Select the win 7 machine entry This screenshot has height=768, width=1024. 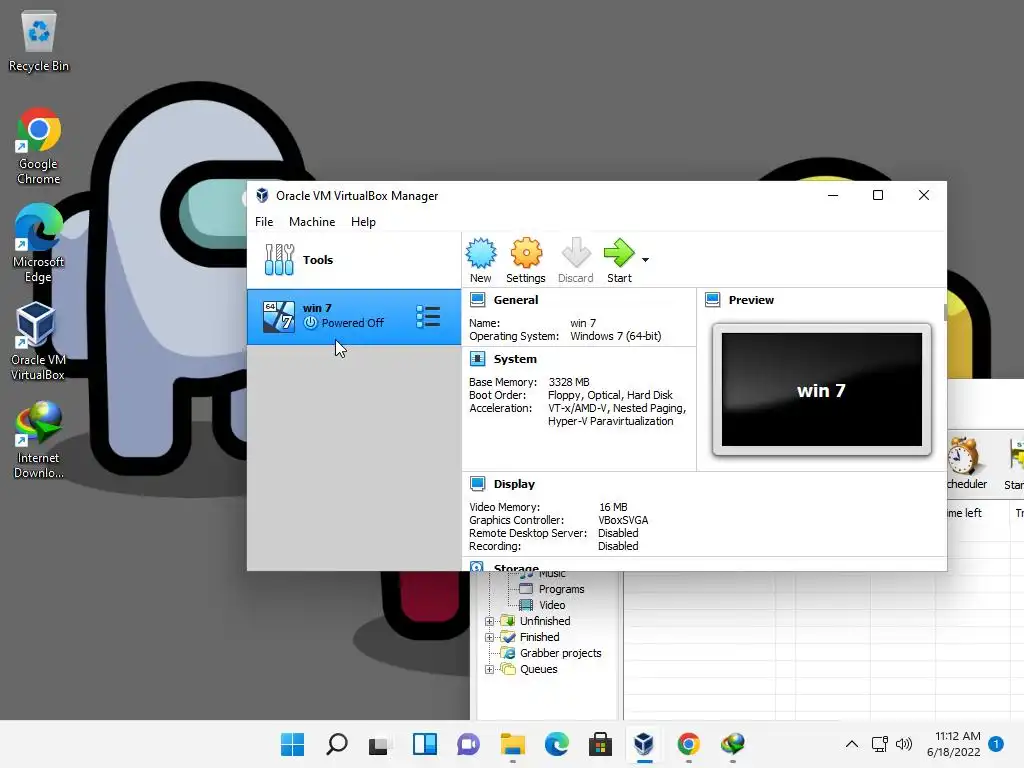[353, 316]
